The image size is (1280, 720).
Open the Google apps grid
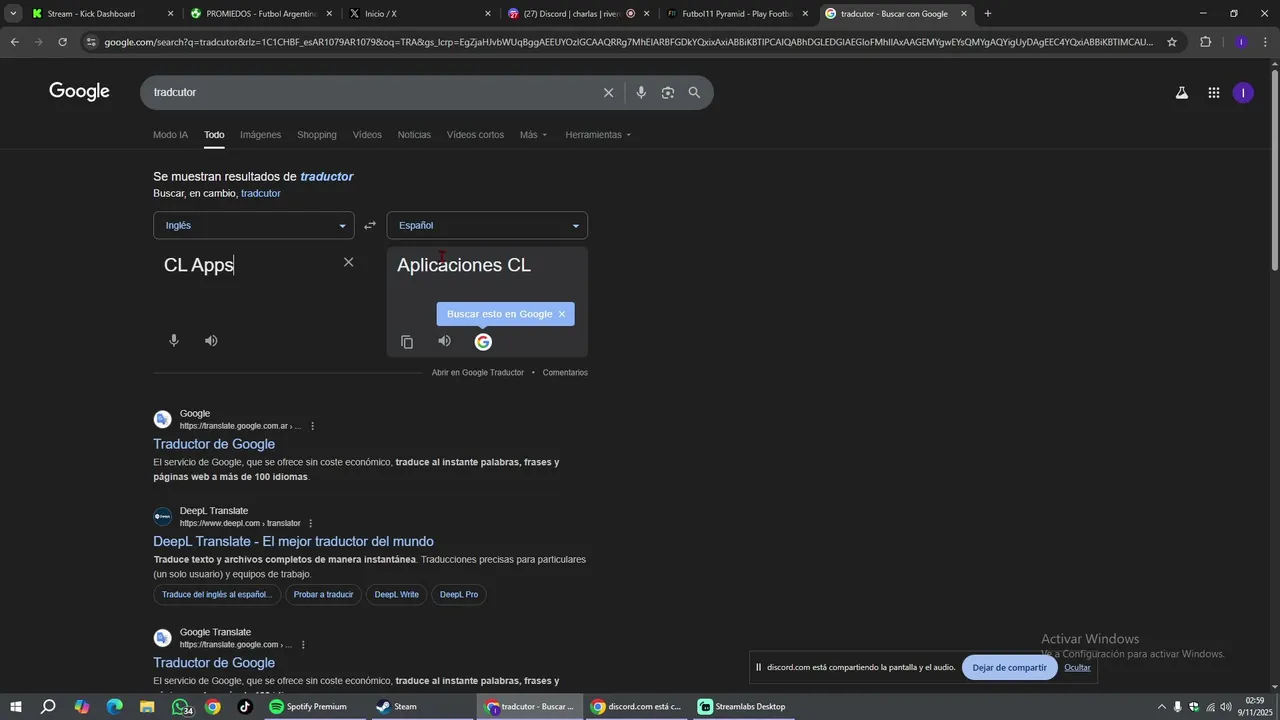pyautogui.click(x=1213, y=93)
